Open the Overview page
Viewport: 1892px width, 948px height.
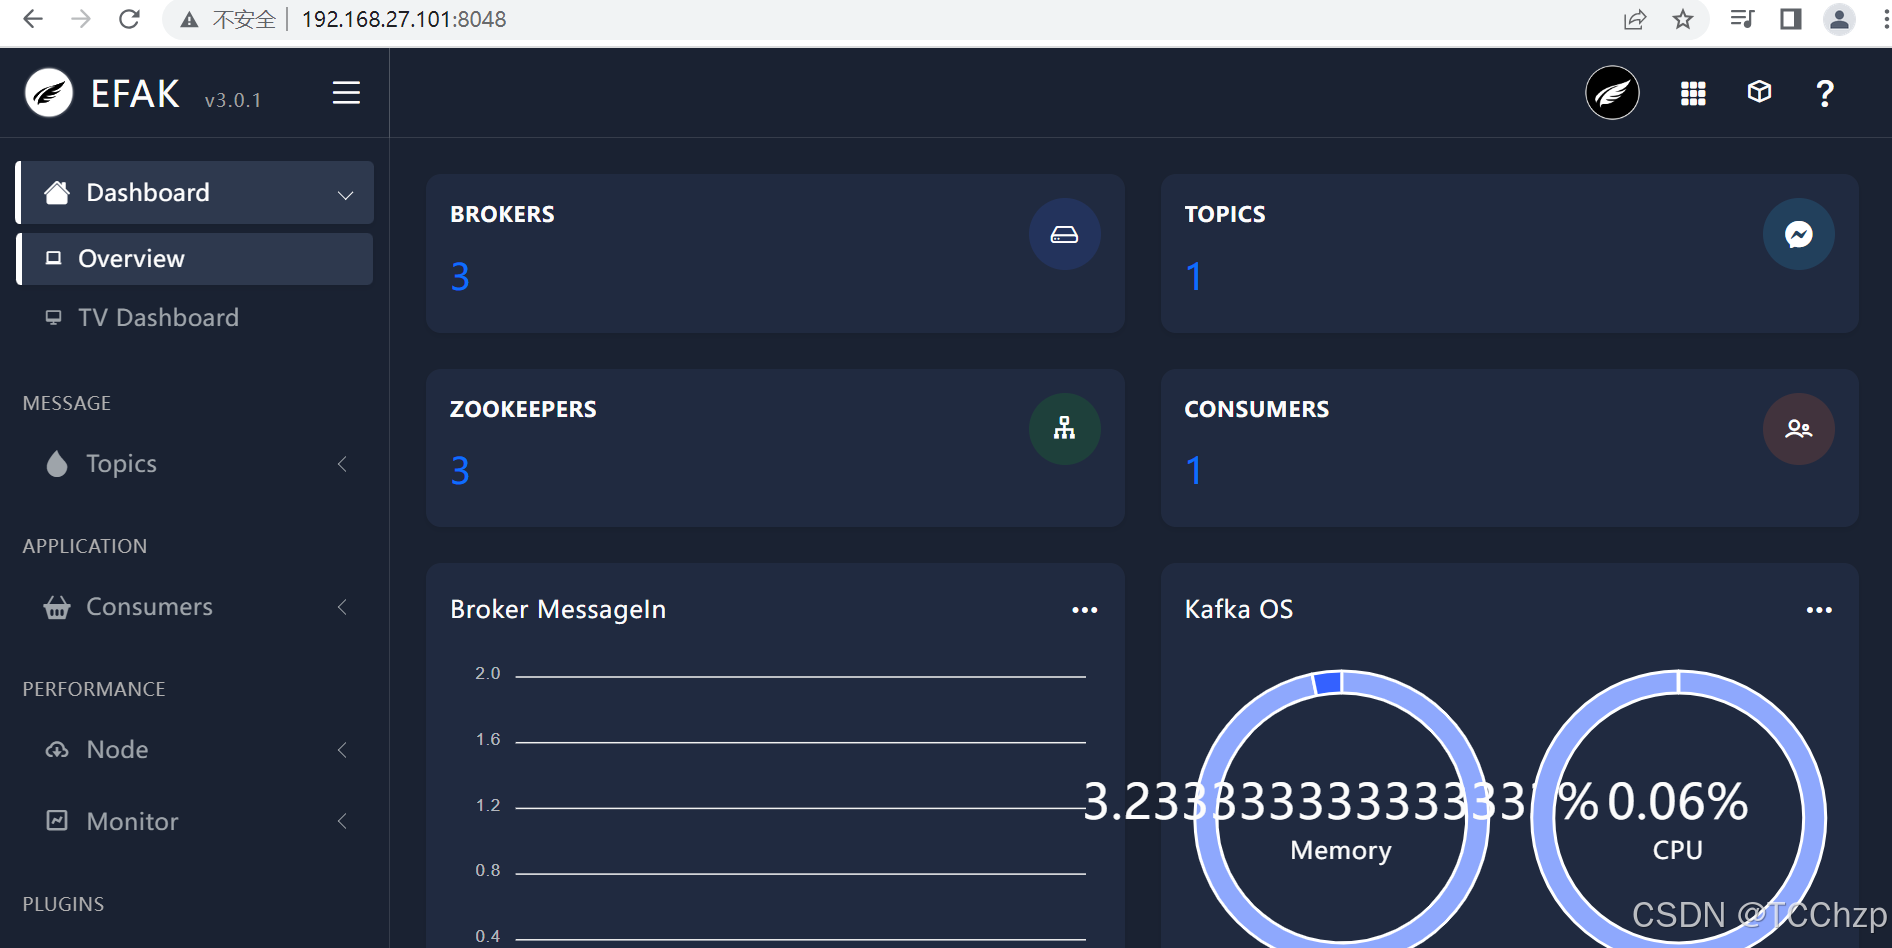pos(196,259)
